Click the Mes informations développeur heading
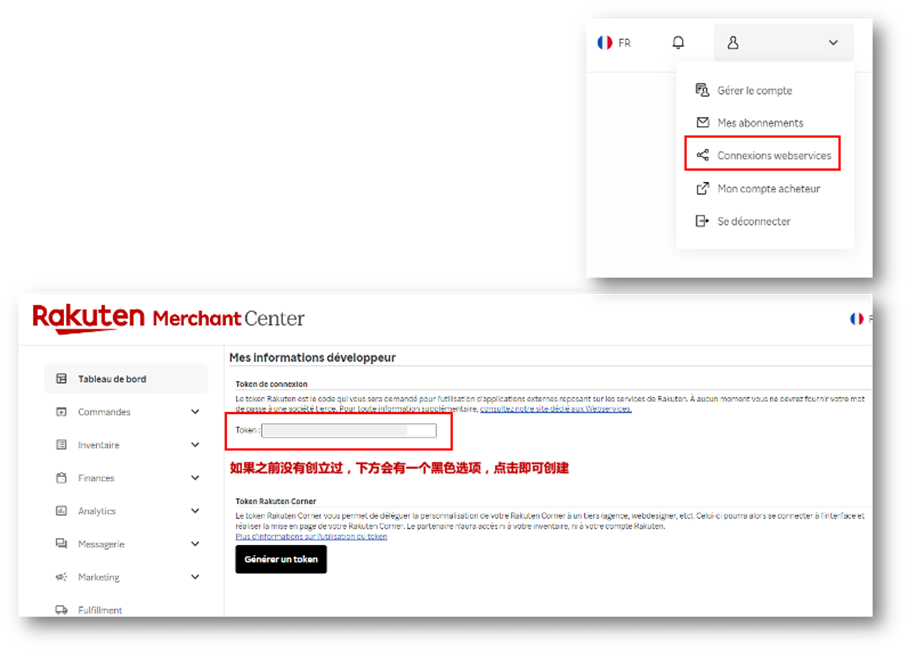 (x=312, y=357)
